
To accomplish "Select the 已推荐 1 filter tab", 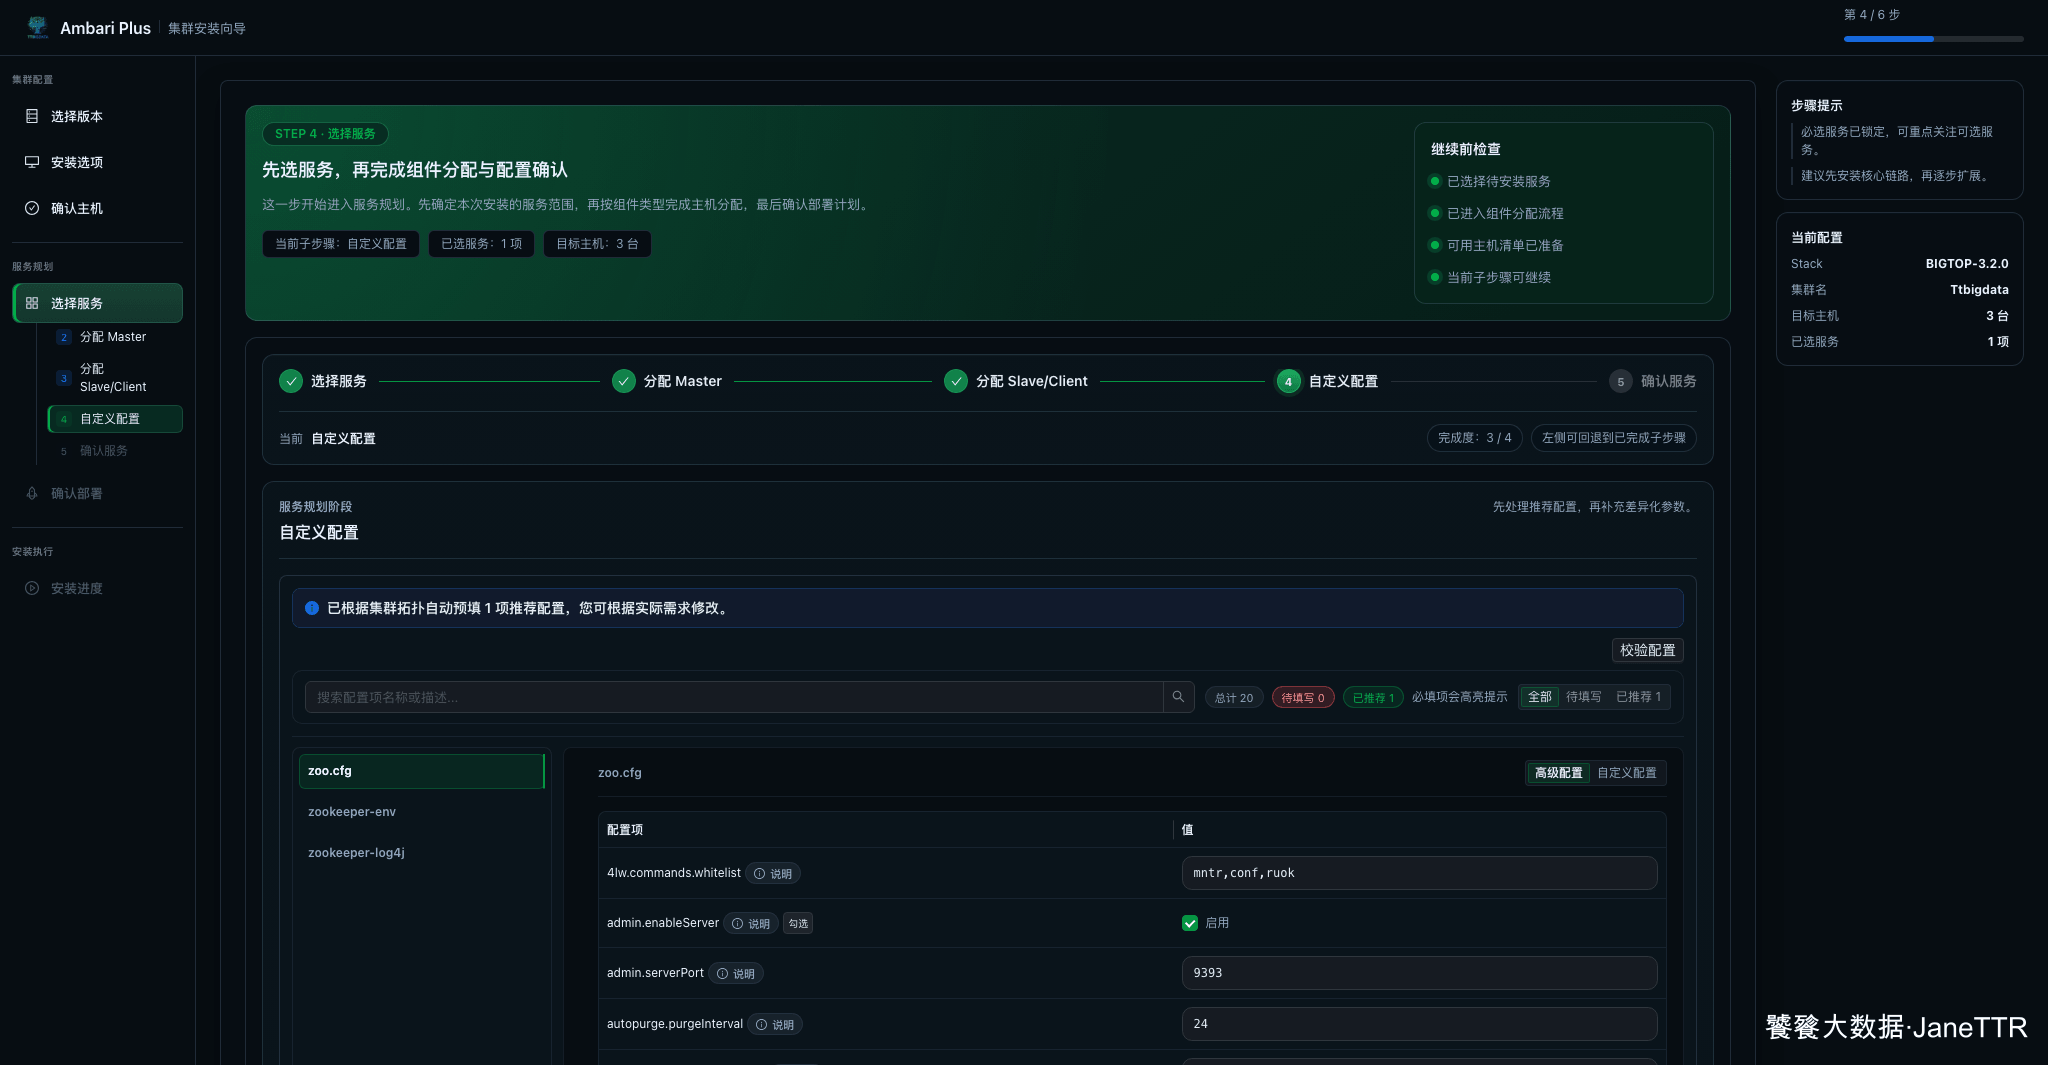I will click(x=1639, y=696).
